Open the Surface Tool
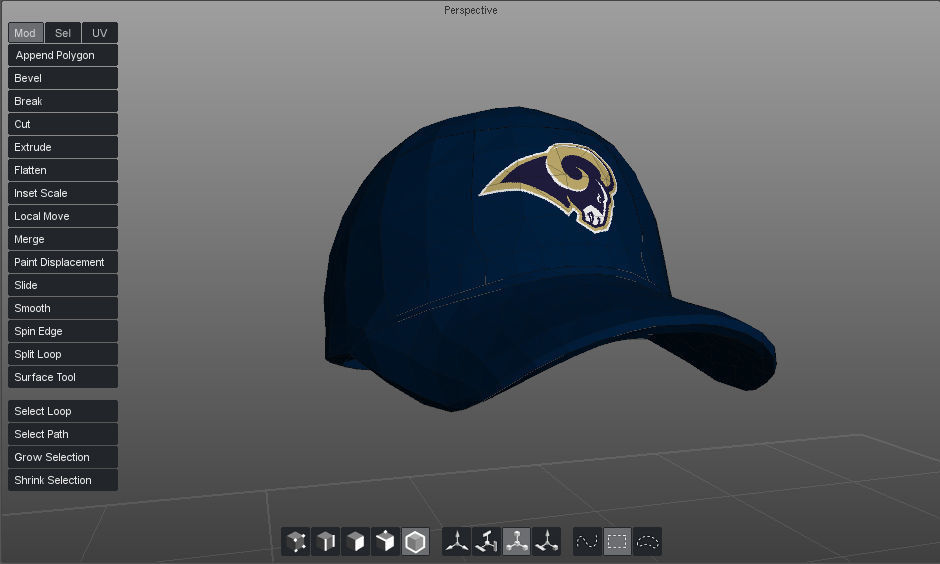This screenshot has height=564, width=940. point(63,377)
